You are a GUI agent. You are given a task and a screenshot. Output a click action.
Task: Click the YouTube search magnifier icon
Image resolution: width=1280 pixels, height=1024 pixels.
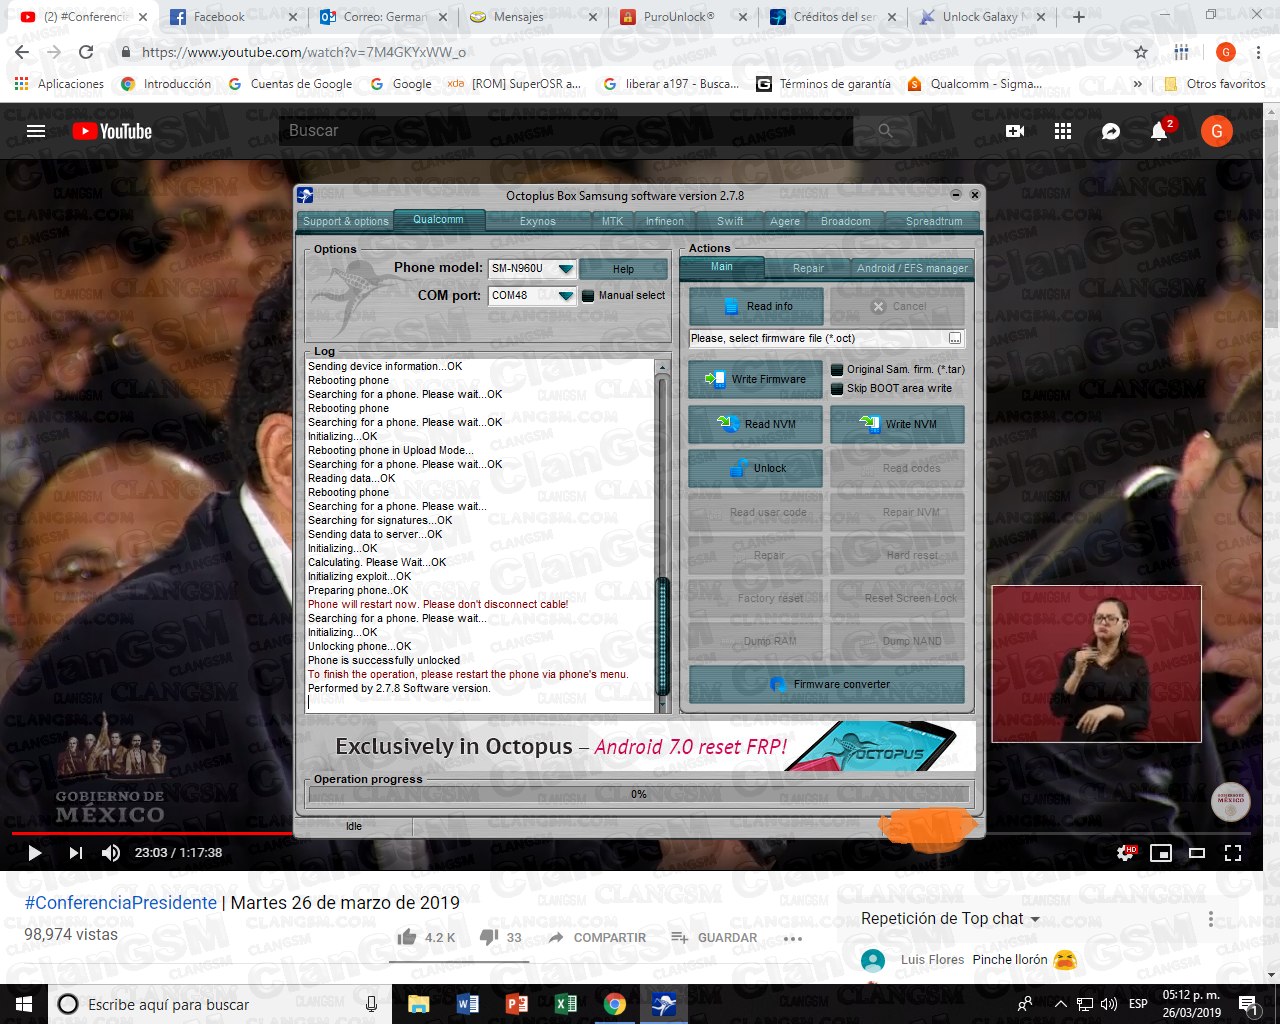pos(885,131)
